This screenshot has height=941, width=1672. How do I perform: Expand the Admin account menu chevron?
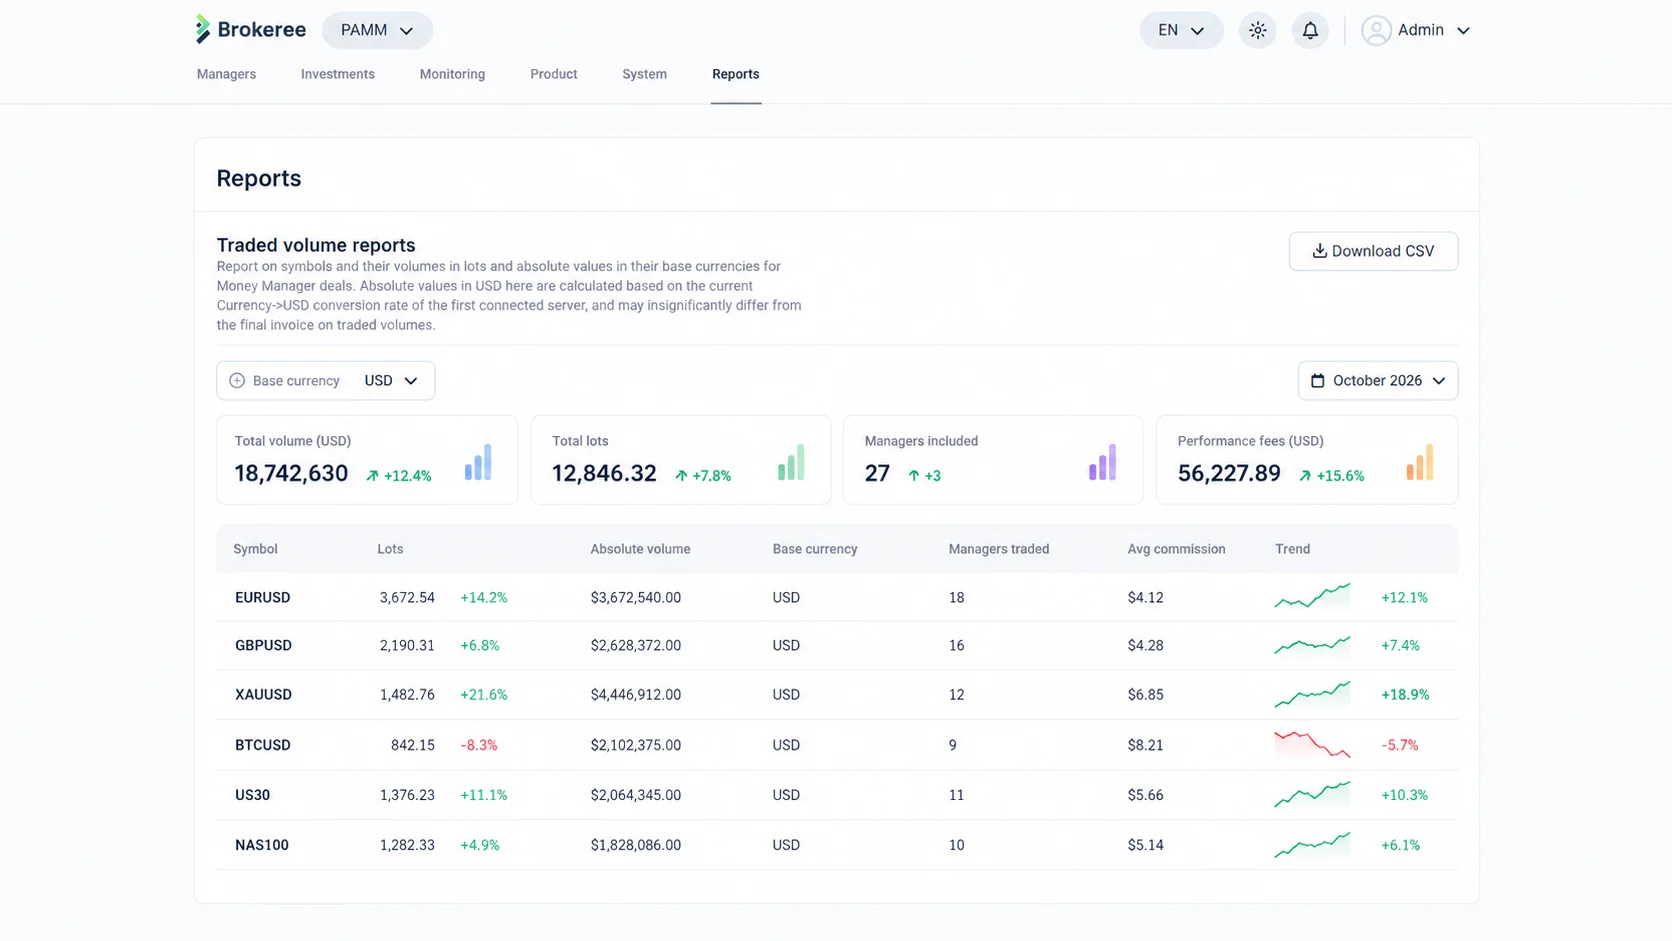coord(1463,31)
